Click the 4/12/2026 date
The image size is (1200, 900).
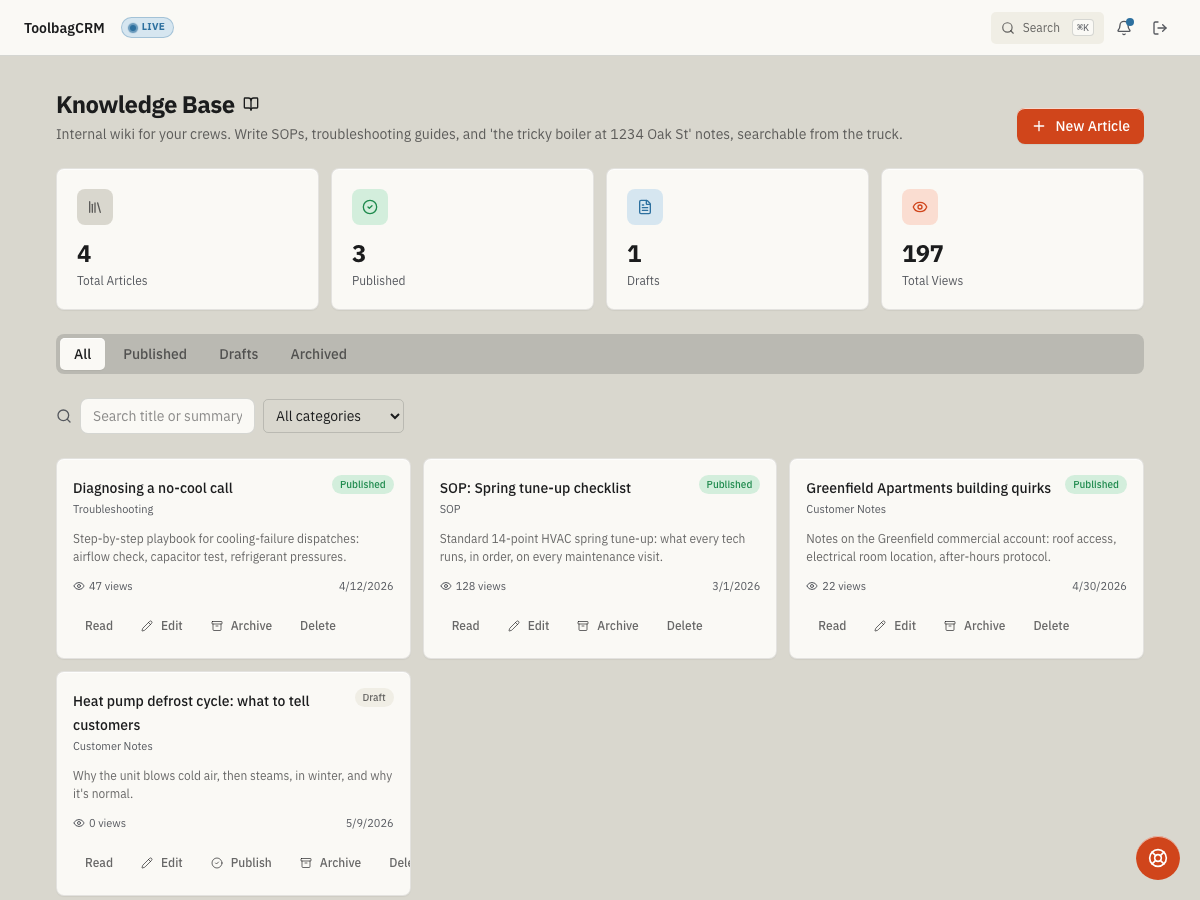click(366, 586)
